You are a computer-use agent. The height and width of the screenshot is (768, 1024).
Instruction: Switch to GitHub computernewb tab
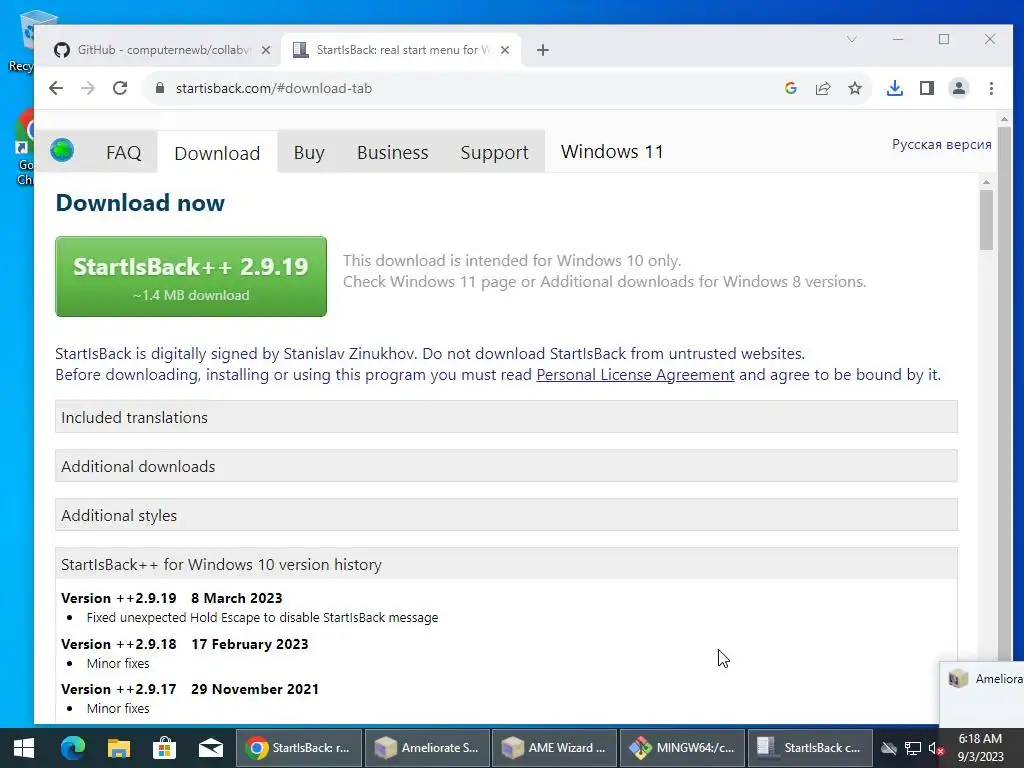[x=157, y=50]
